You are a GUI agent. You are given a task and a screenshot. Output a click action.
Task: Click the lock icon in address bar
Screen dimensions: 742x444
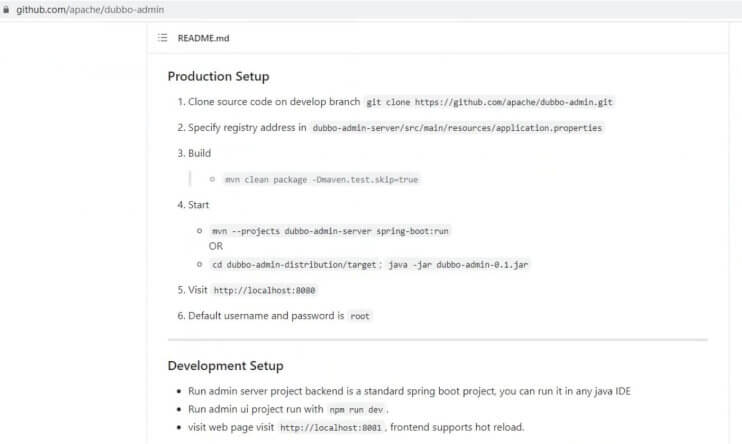pos(6,9)
